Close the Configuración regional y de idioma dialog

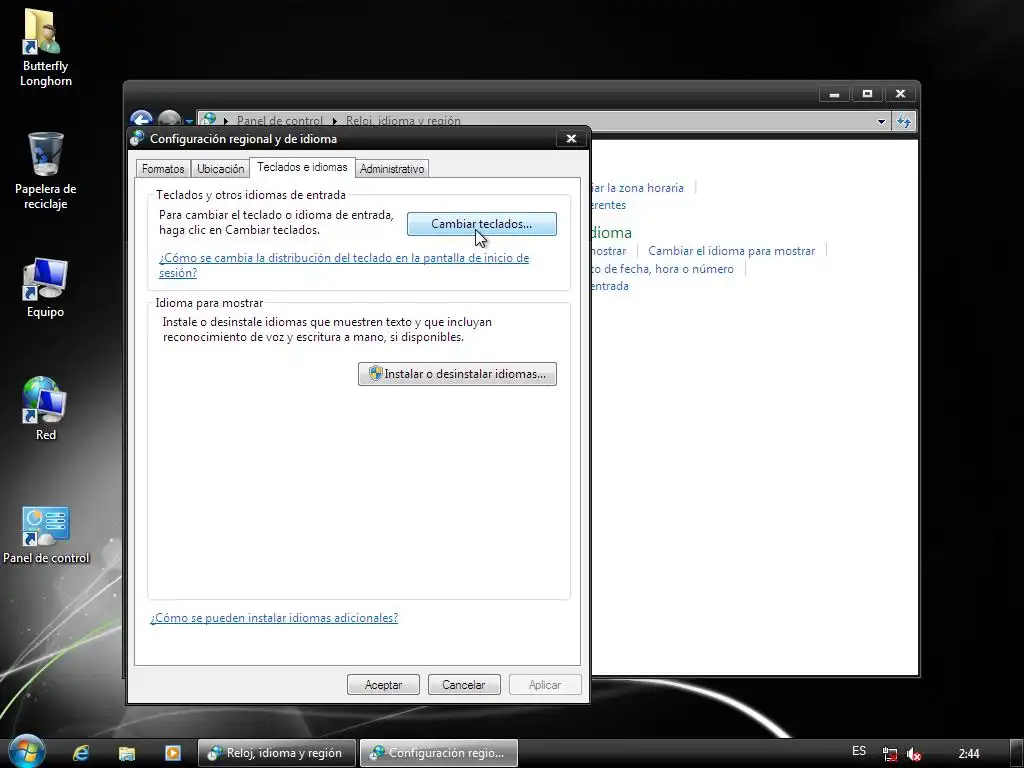tap(571, 138)
